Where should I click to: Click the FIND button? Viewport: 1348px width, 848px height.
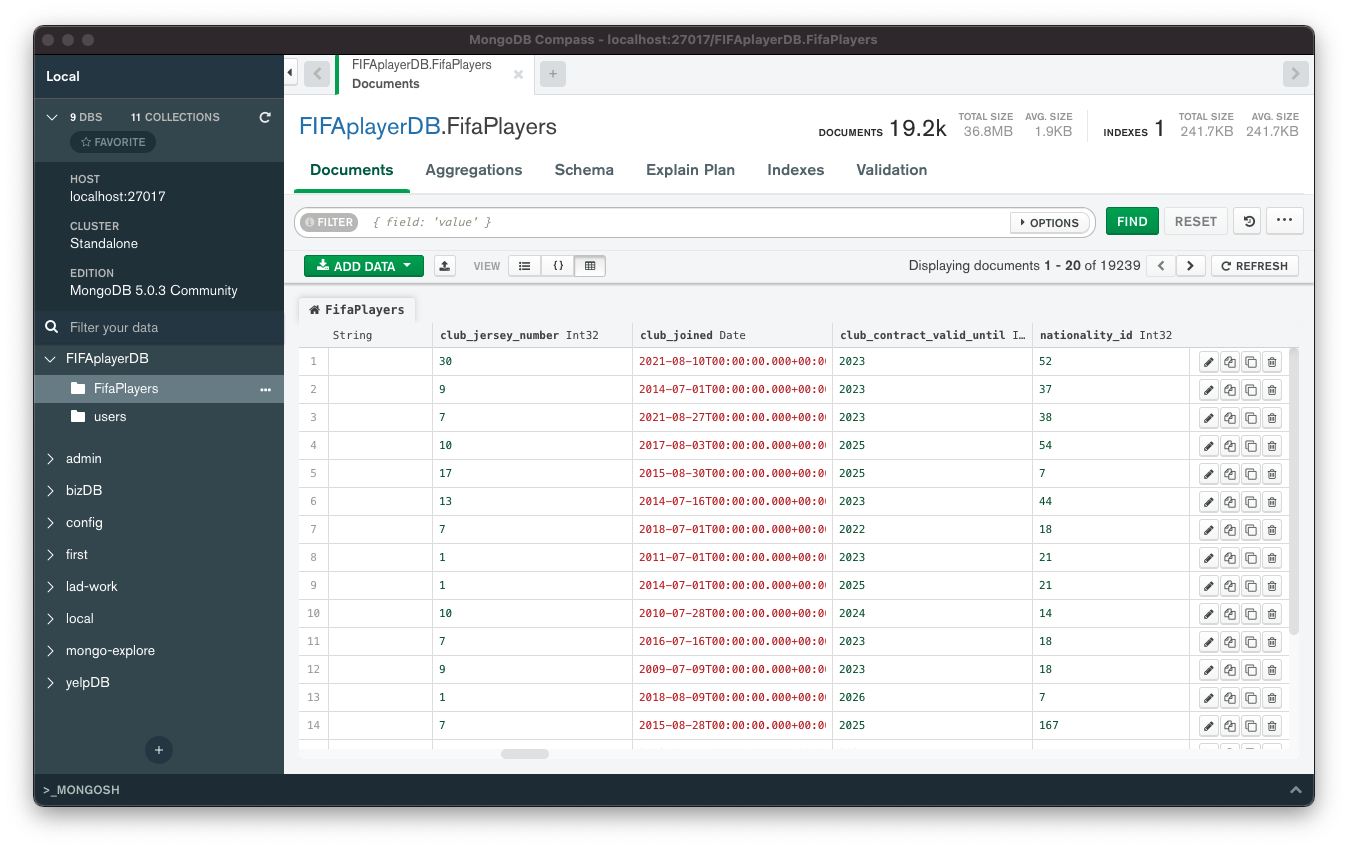pyautogui.click(x=1132, y=221)
